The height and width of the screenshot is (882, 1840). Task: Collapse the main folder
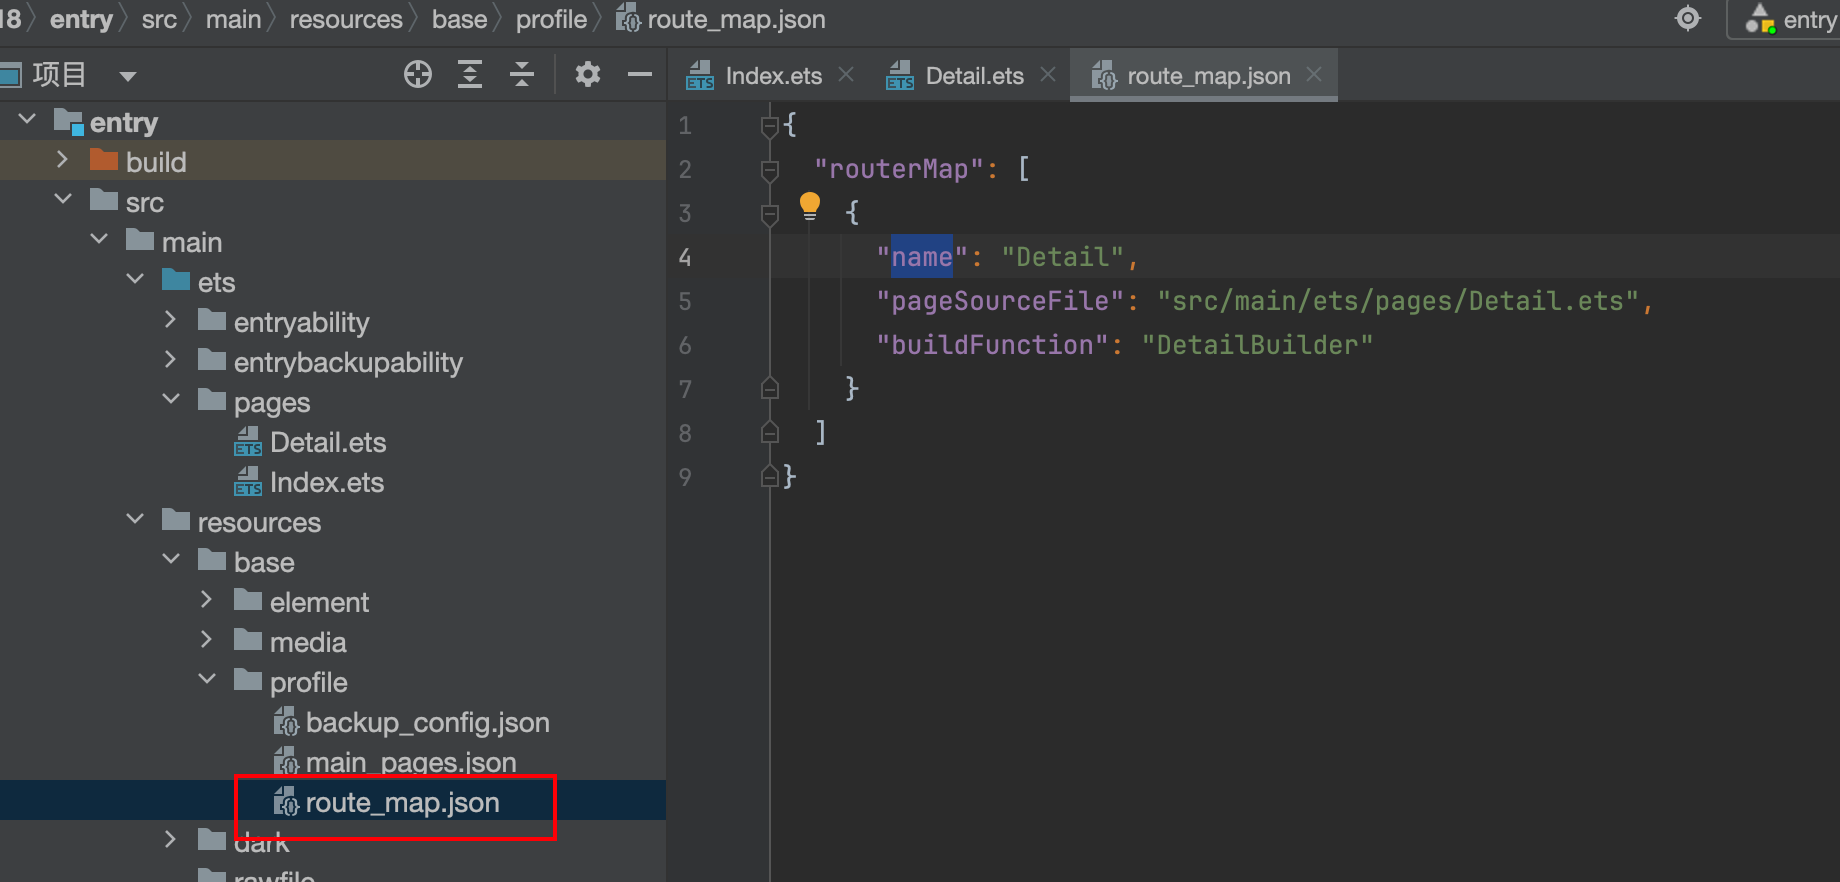[99, 240]
